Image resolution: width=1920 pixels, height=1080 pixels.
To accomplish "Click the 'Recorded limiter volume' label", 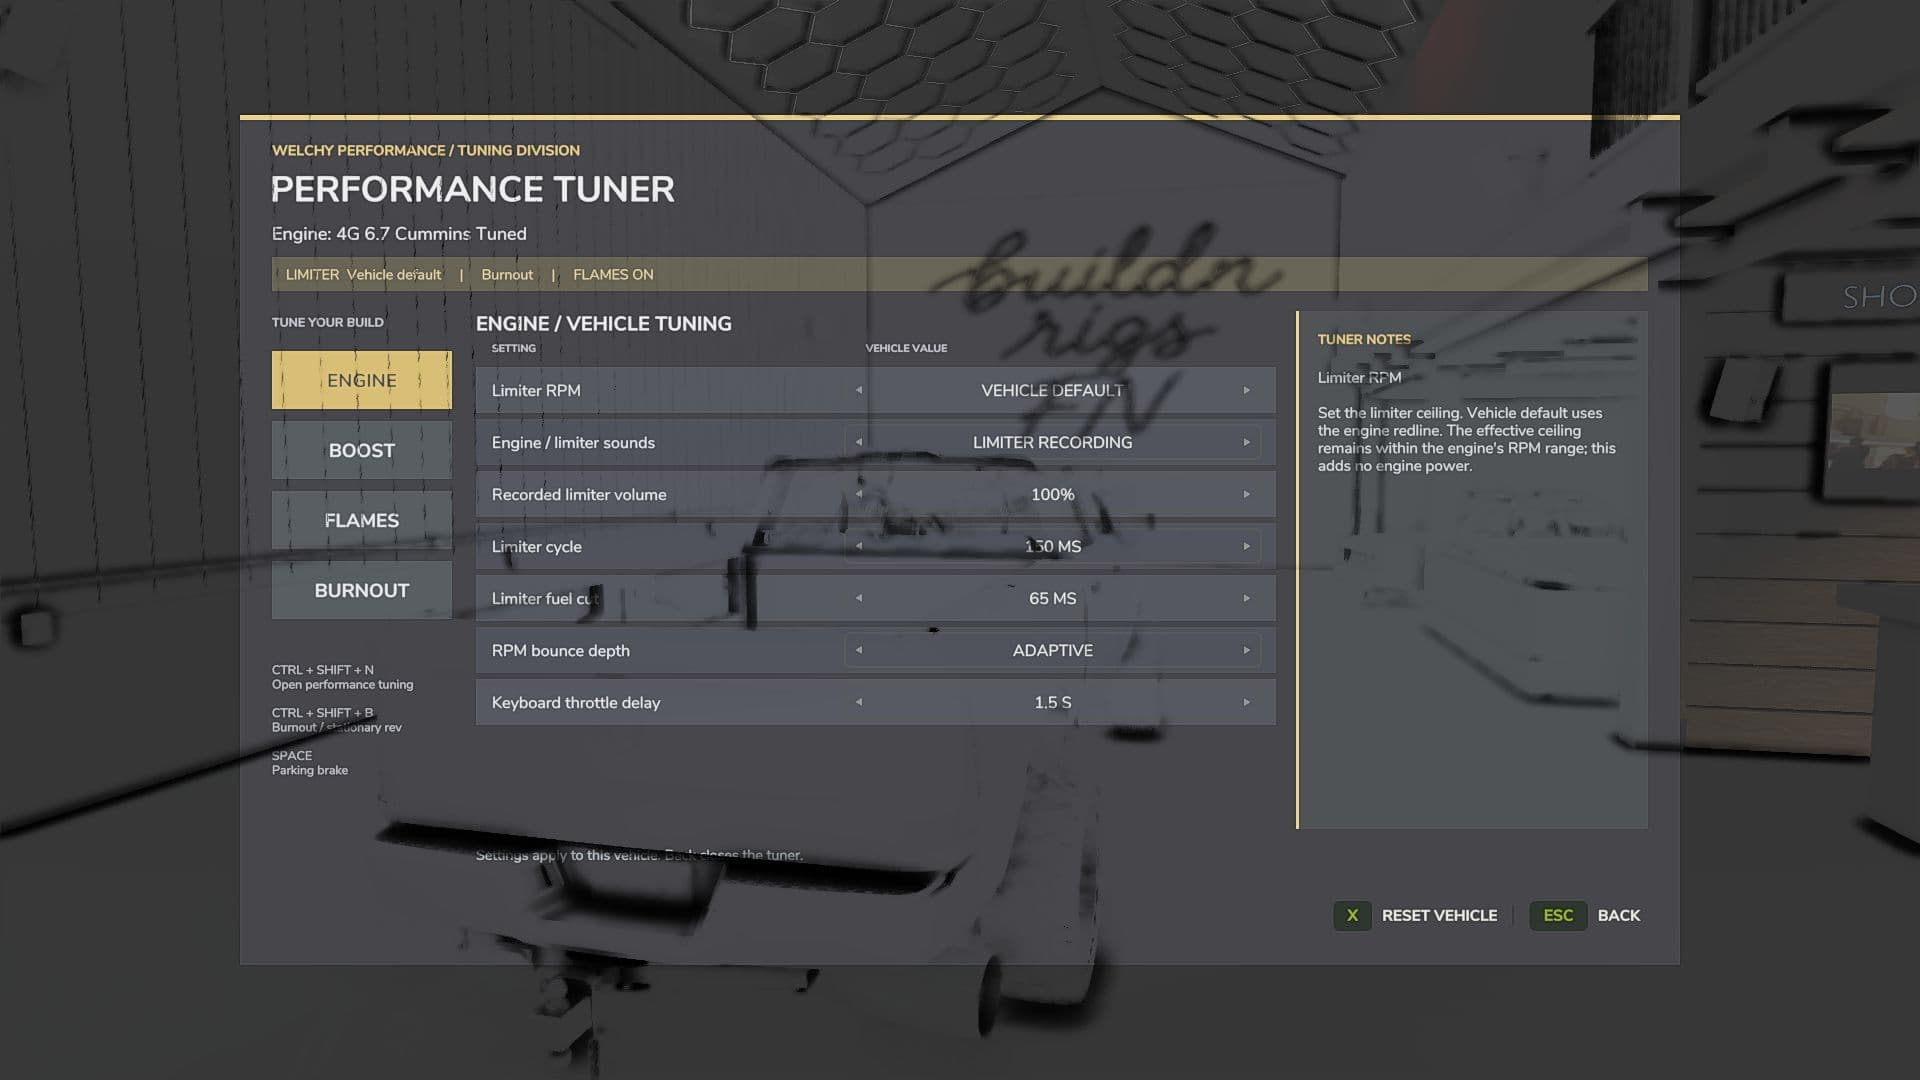I will pyautogui.click(x=578, y=494).
